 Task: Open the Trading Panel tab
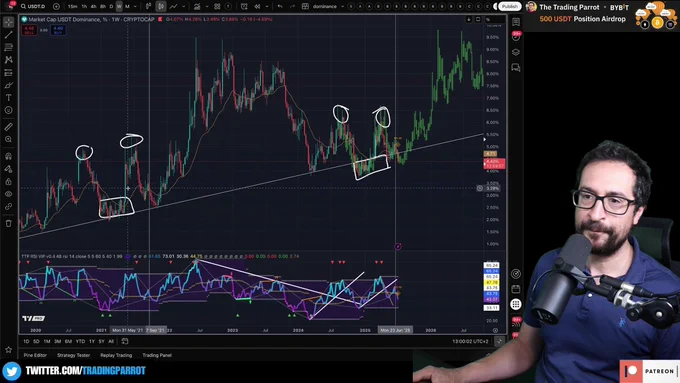coord(157,355)
